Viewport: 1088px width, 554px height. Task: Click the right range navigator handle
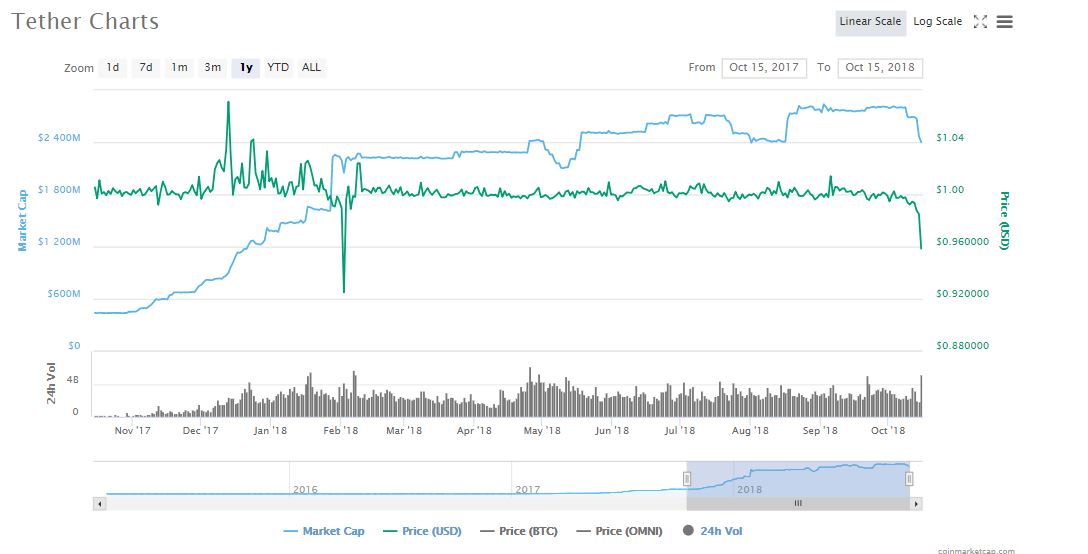click(x=909, y=479)
